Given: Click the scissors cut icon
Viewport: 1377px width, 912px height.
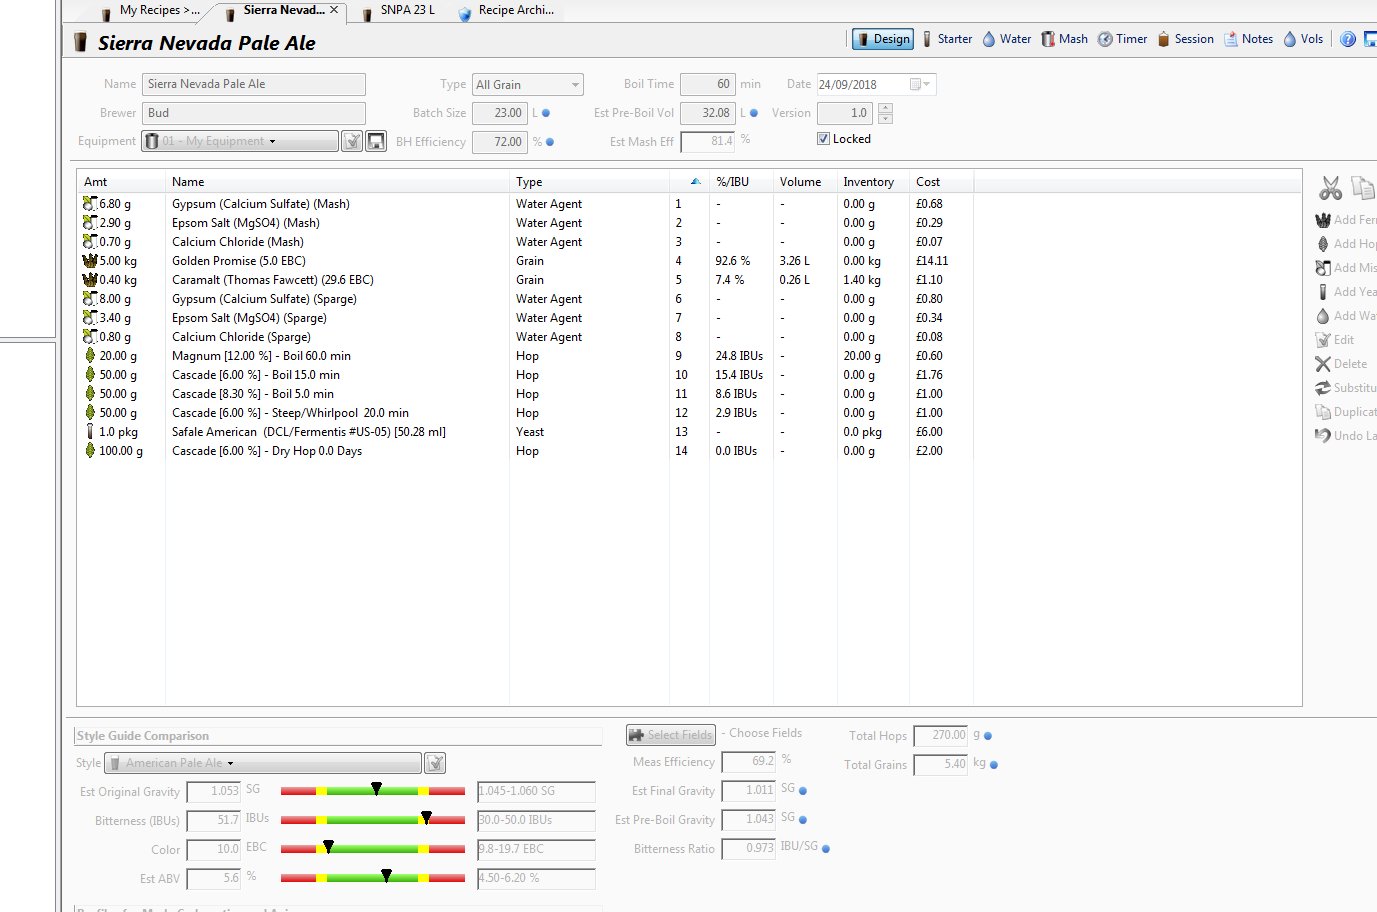Looking at the screenshot, I should tap(1330, 188).
